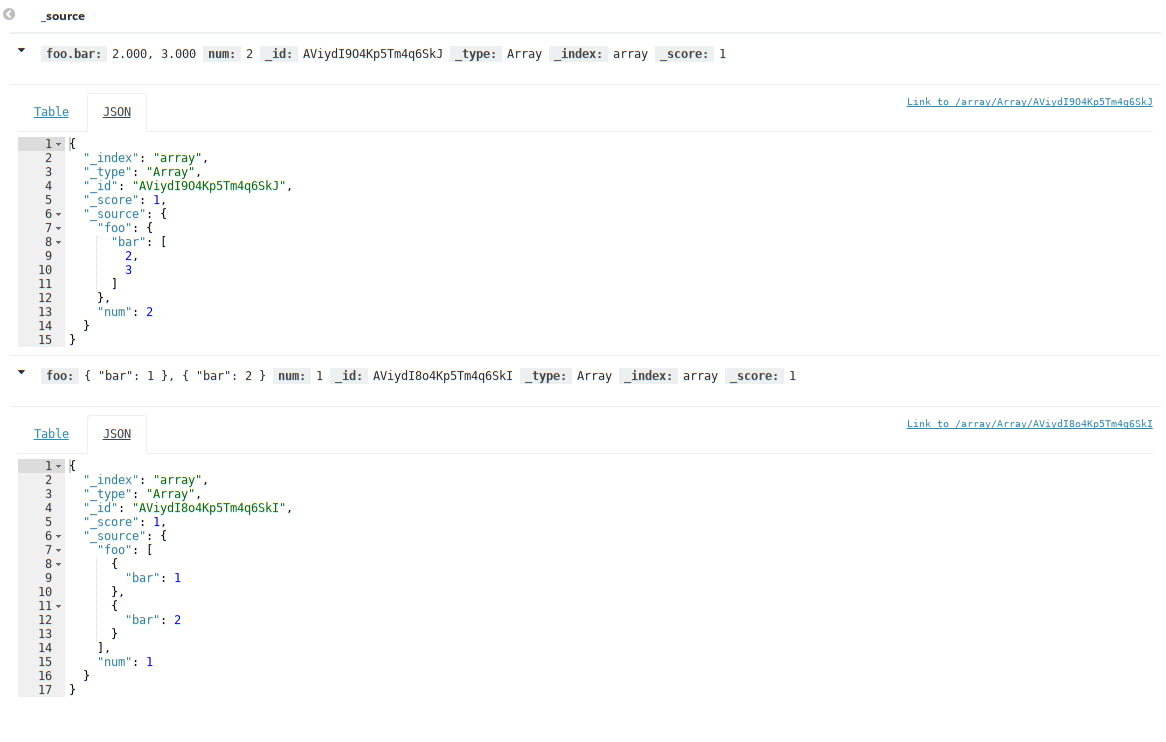The height and width of the screenshot is (742, 1166).
Task: Click "_id": "AViydI8o4Kp5Tm4q6SkI" line in second JSON
Action: (188, 508)
